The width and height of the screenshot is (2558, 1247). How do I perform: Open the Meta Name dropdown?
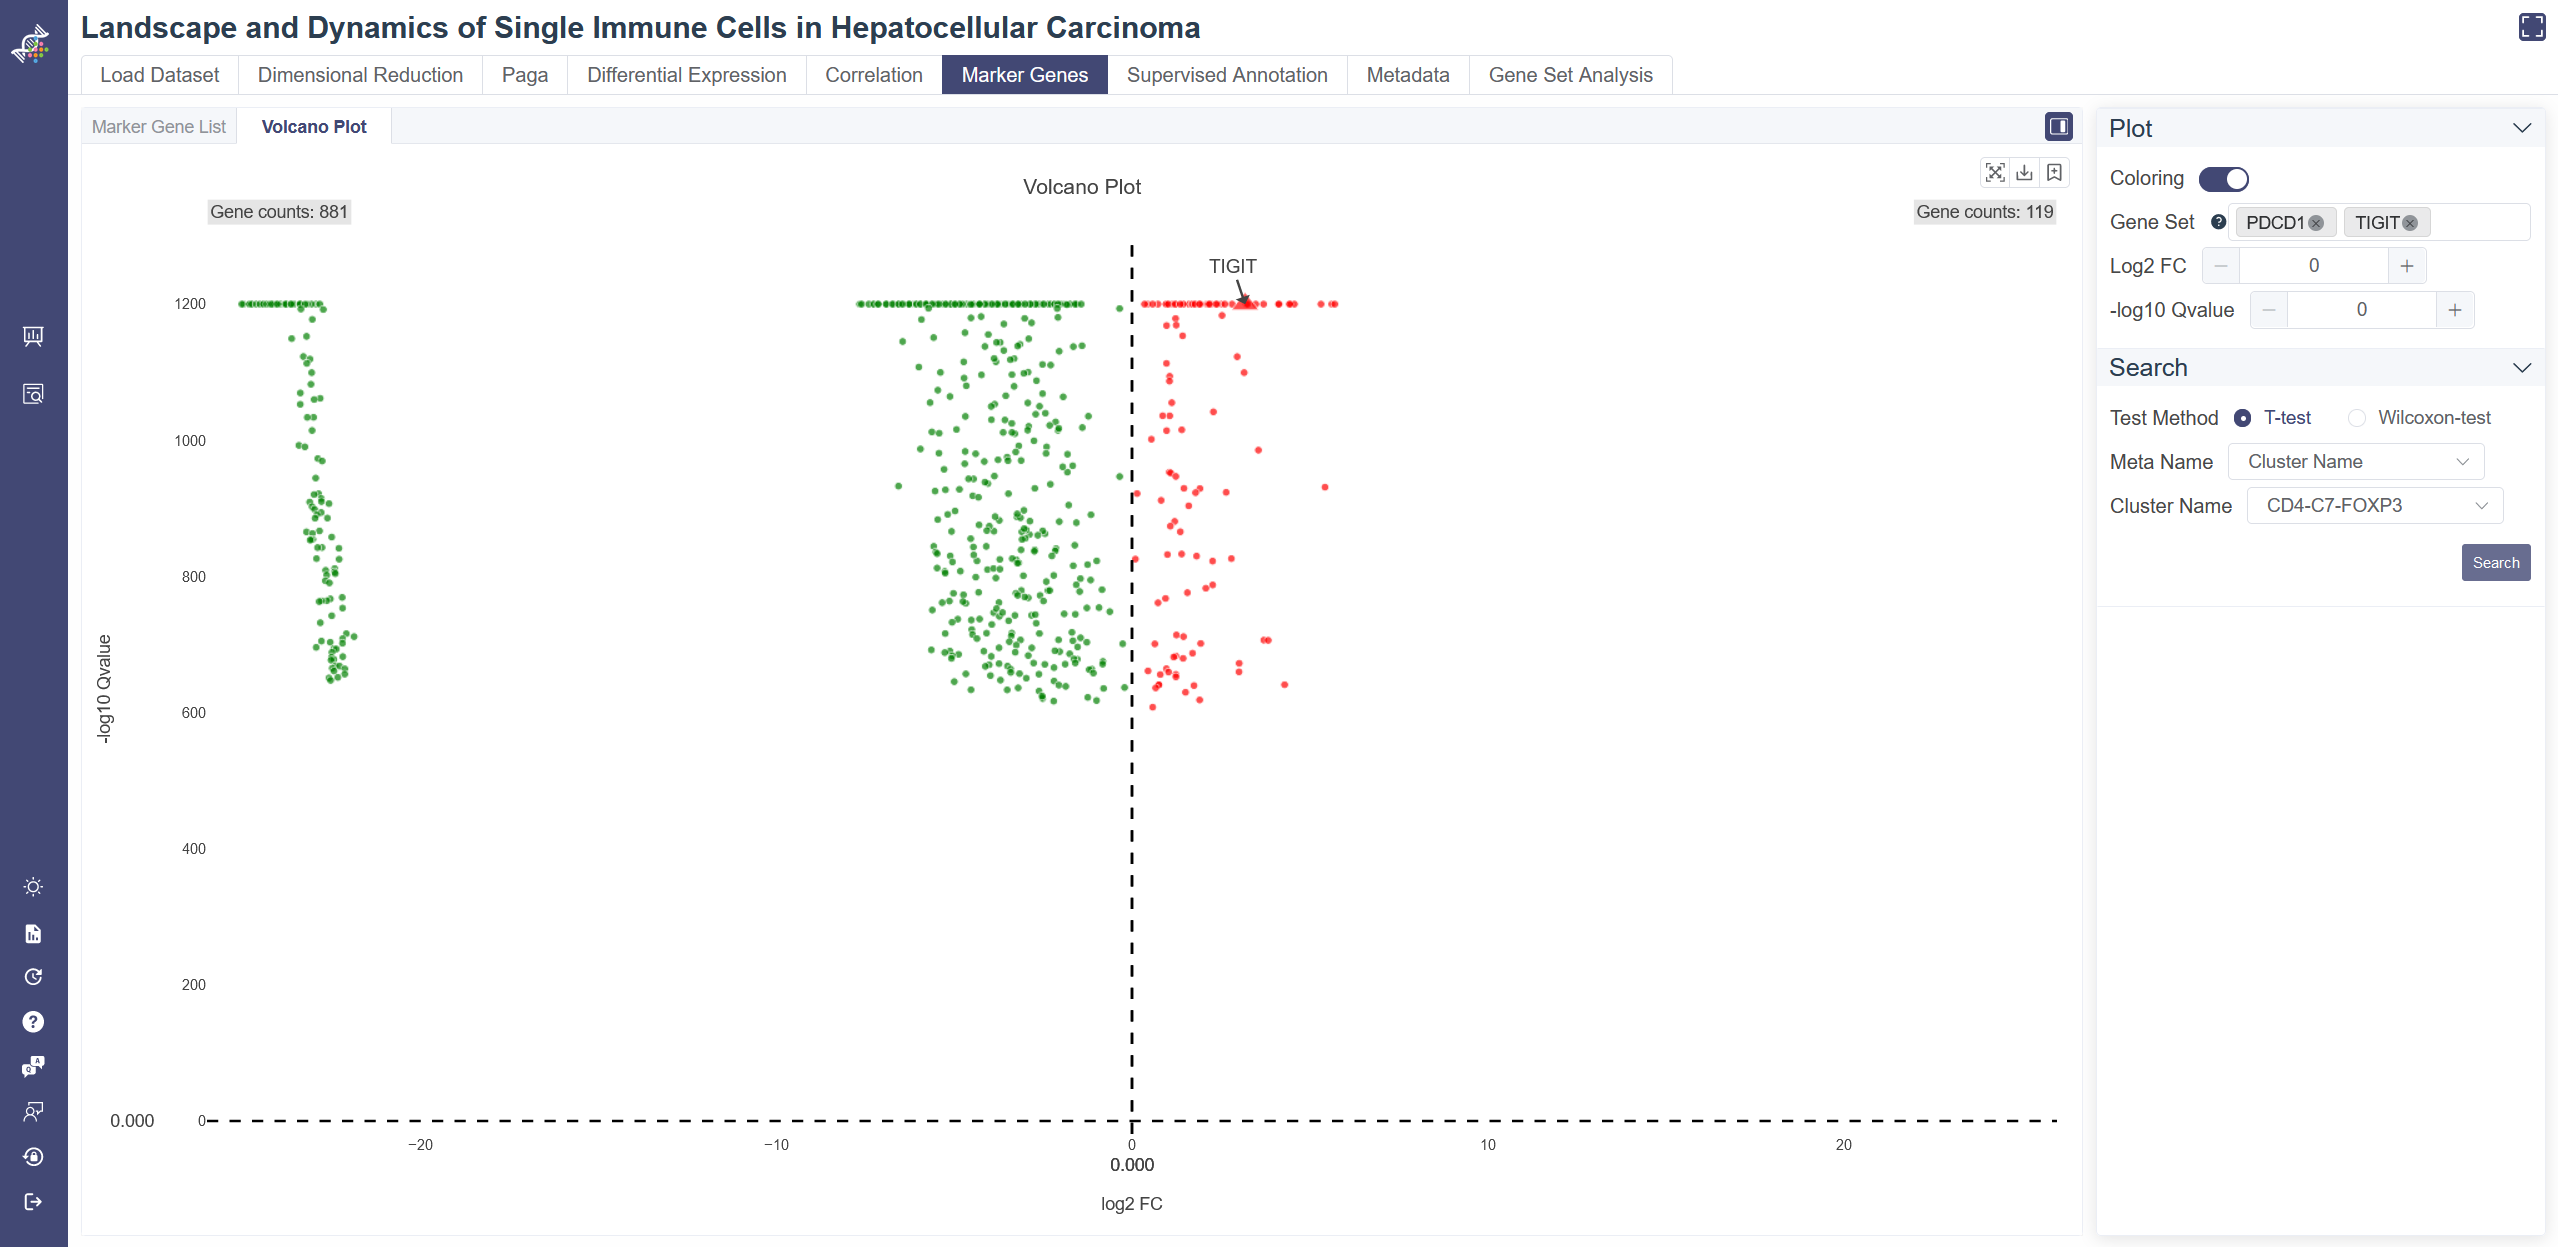[2355, 462]
